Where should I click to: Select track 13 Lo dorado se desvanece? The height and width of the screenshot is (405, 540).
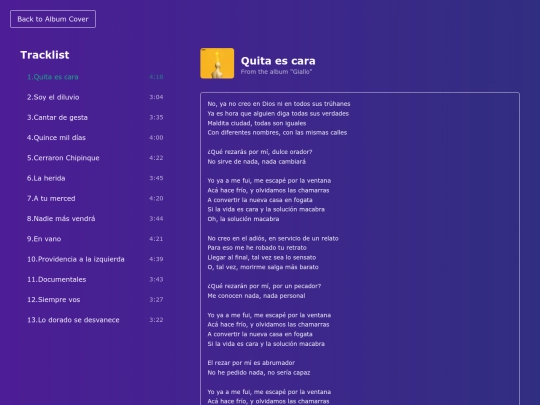click(x=95, y=320)
